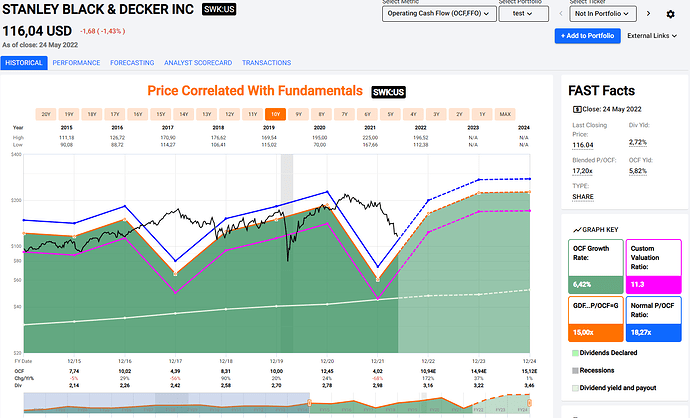Click the SWK:US ticker badge near company name

pos(220,10)
